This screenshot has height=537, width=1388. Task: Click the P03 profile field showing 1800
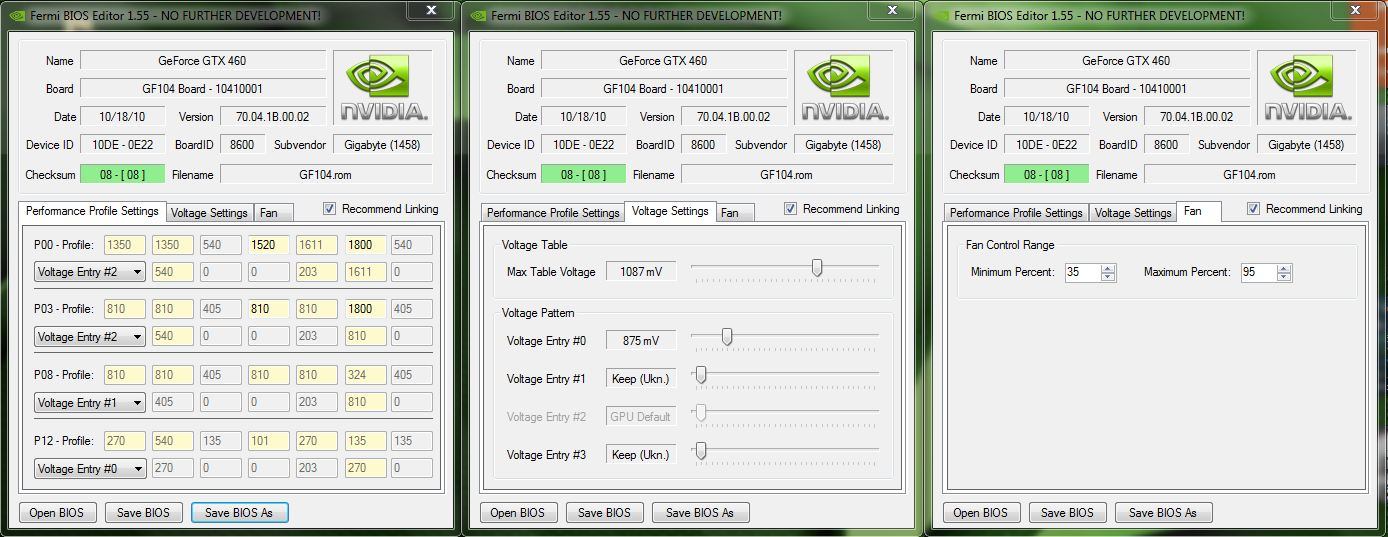pyautogui.click(x=364, y=309)
